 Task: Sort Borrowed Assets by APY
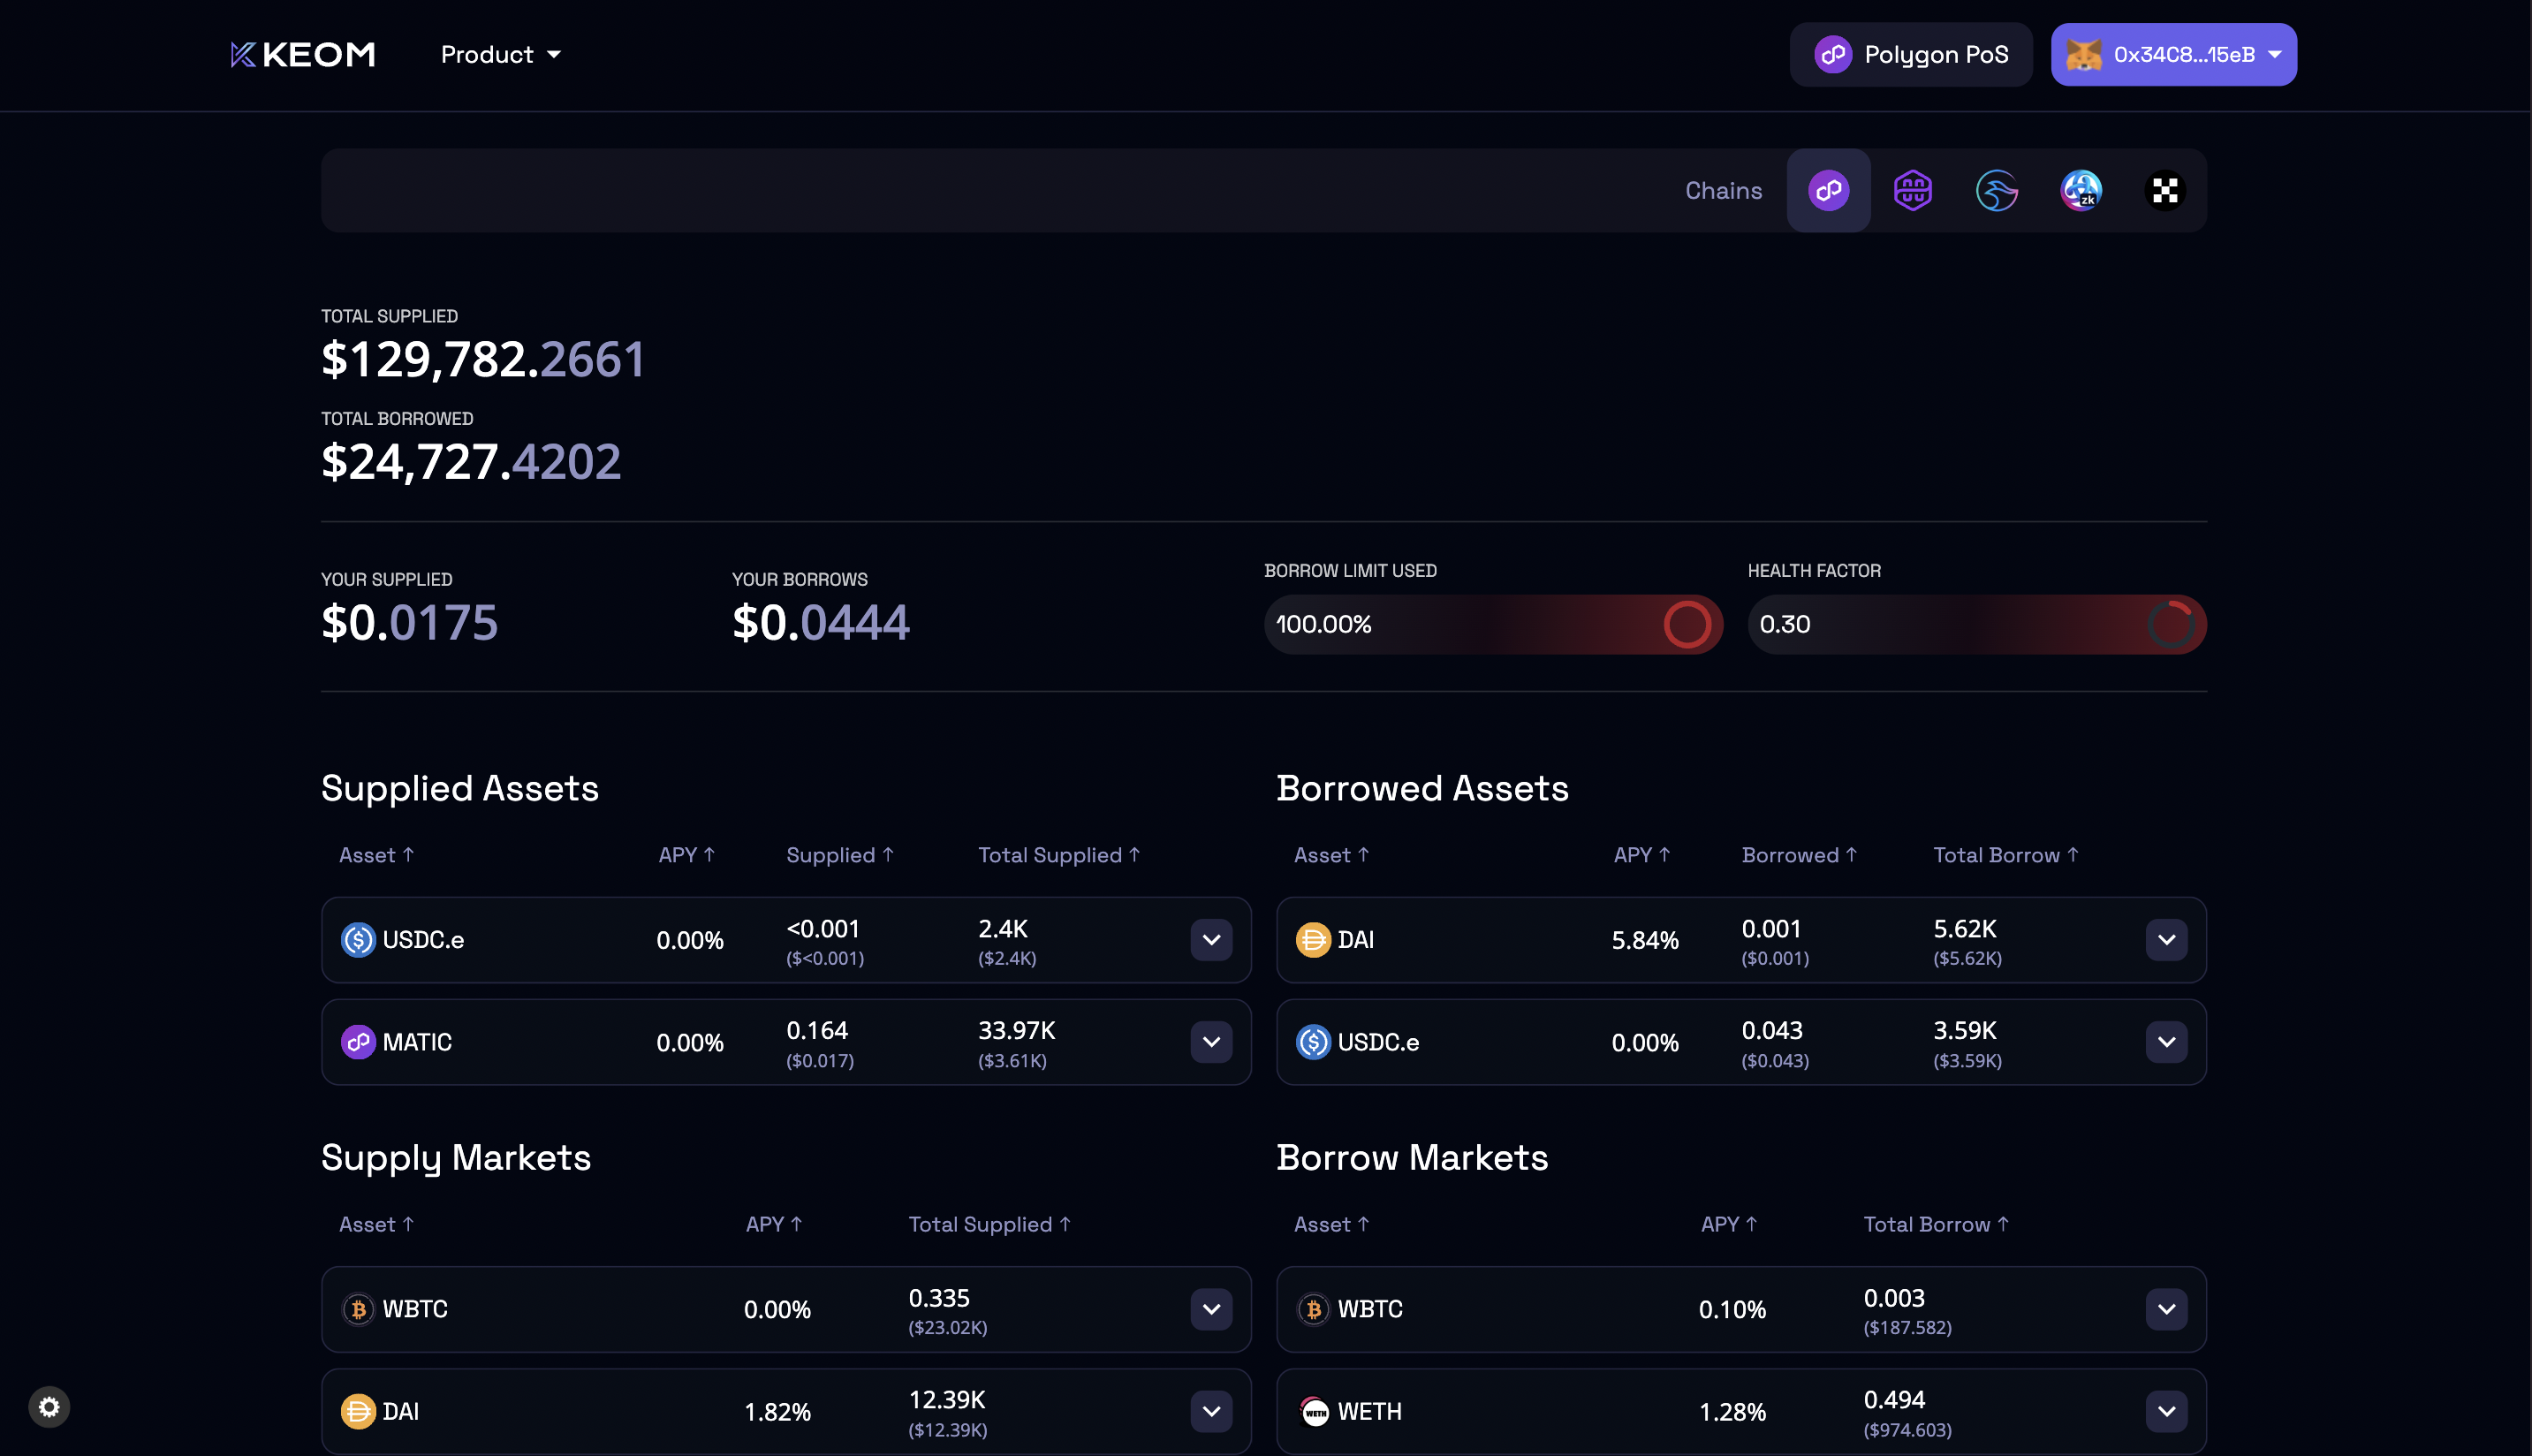pos(1641,855)
